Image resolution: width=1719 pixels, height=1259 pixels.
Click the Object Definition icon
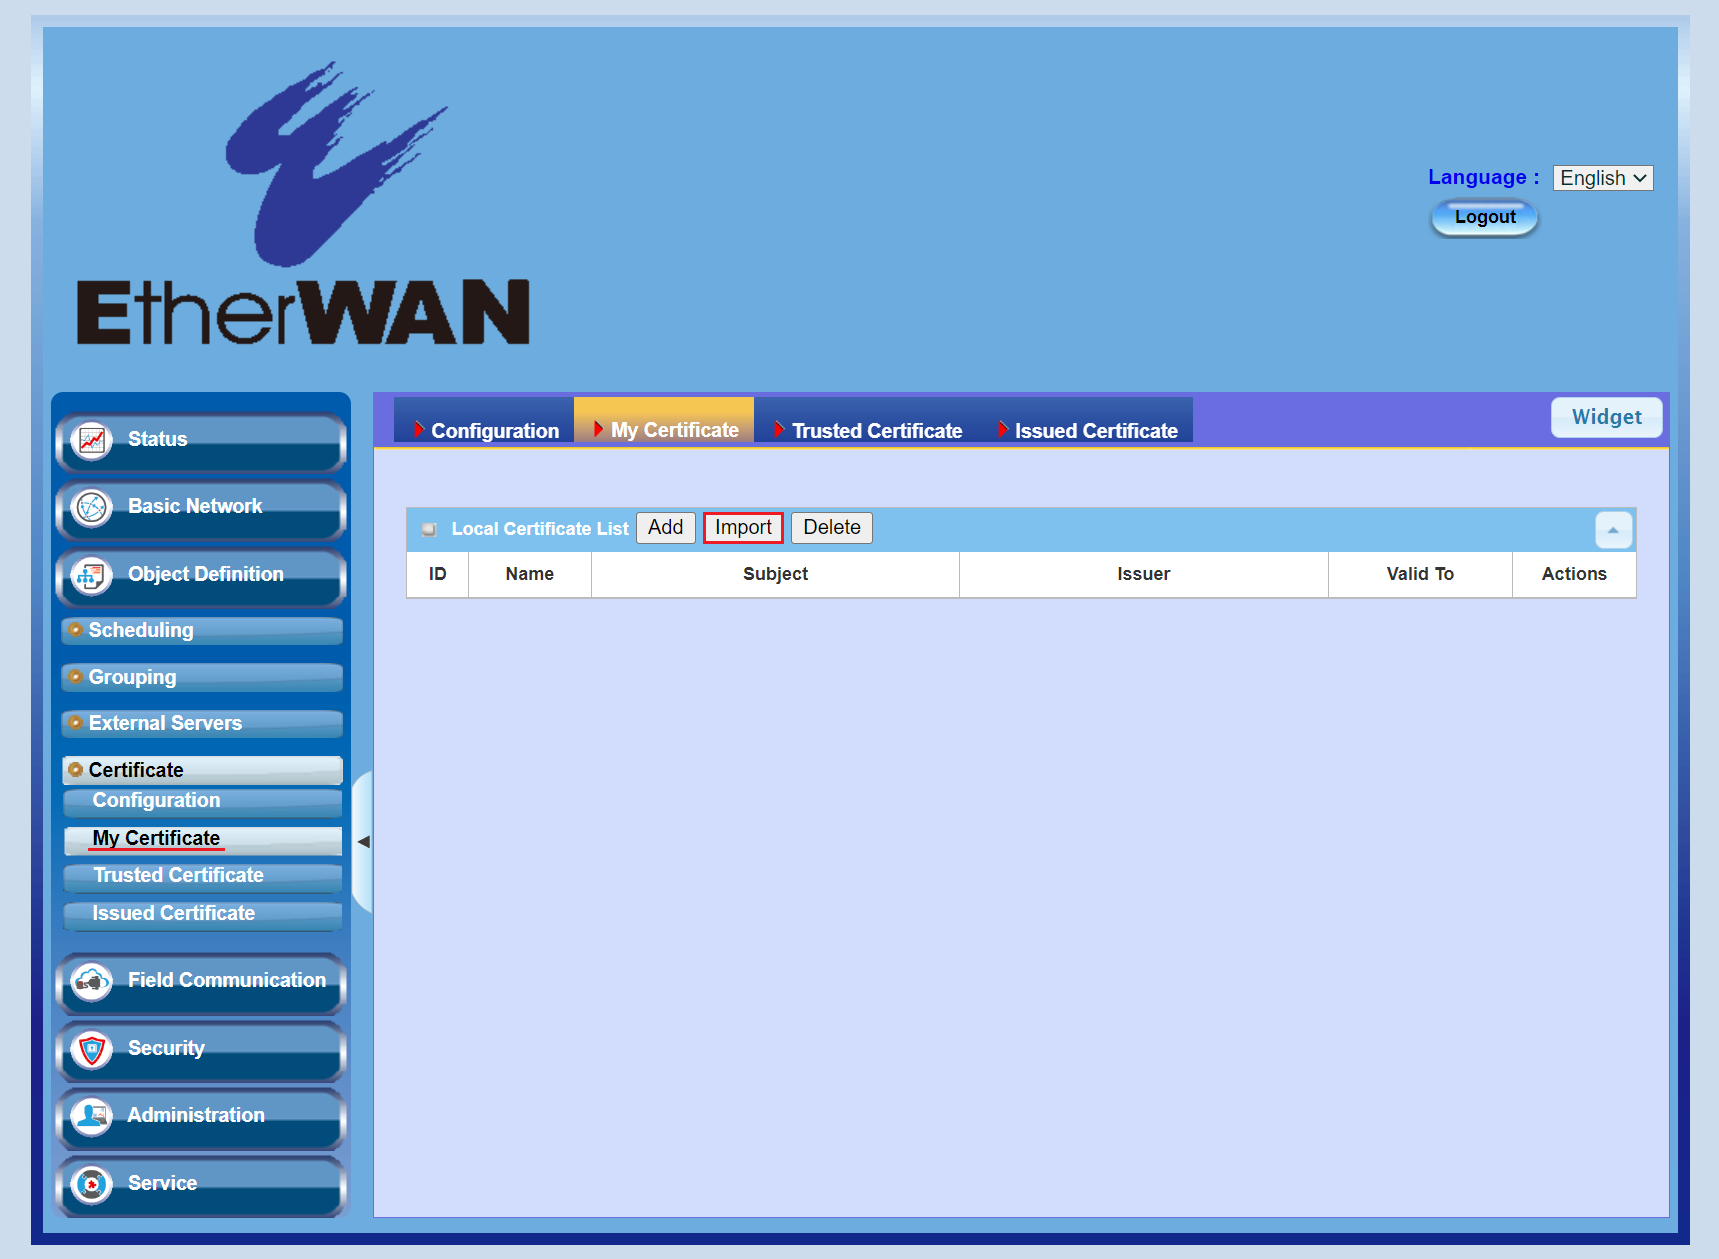tap(92, 576)
